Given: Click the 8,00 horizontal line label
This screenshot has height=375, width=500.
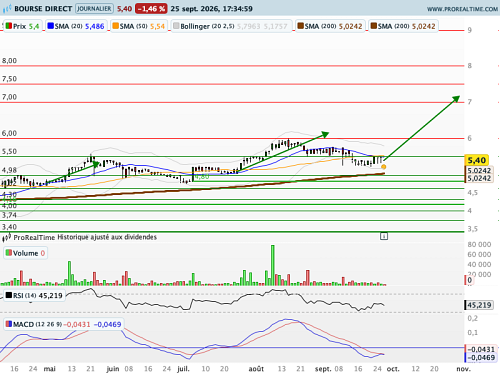Looking at the screenshot, I should (x=9, y=61).
